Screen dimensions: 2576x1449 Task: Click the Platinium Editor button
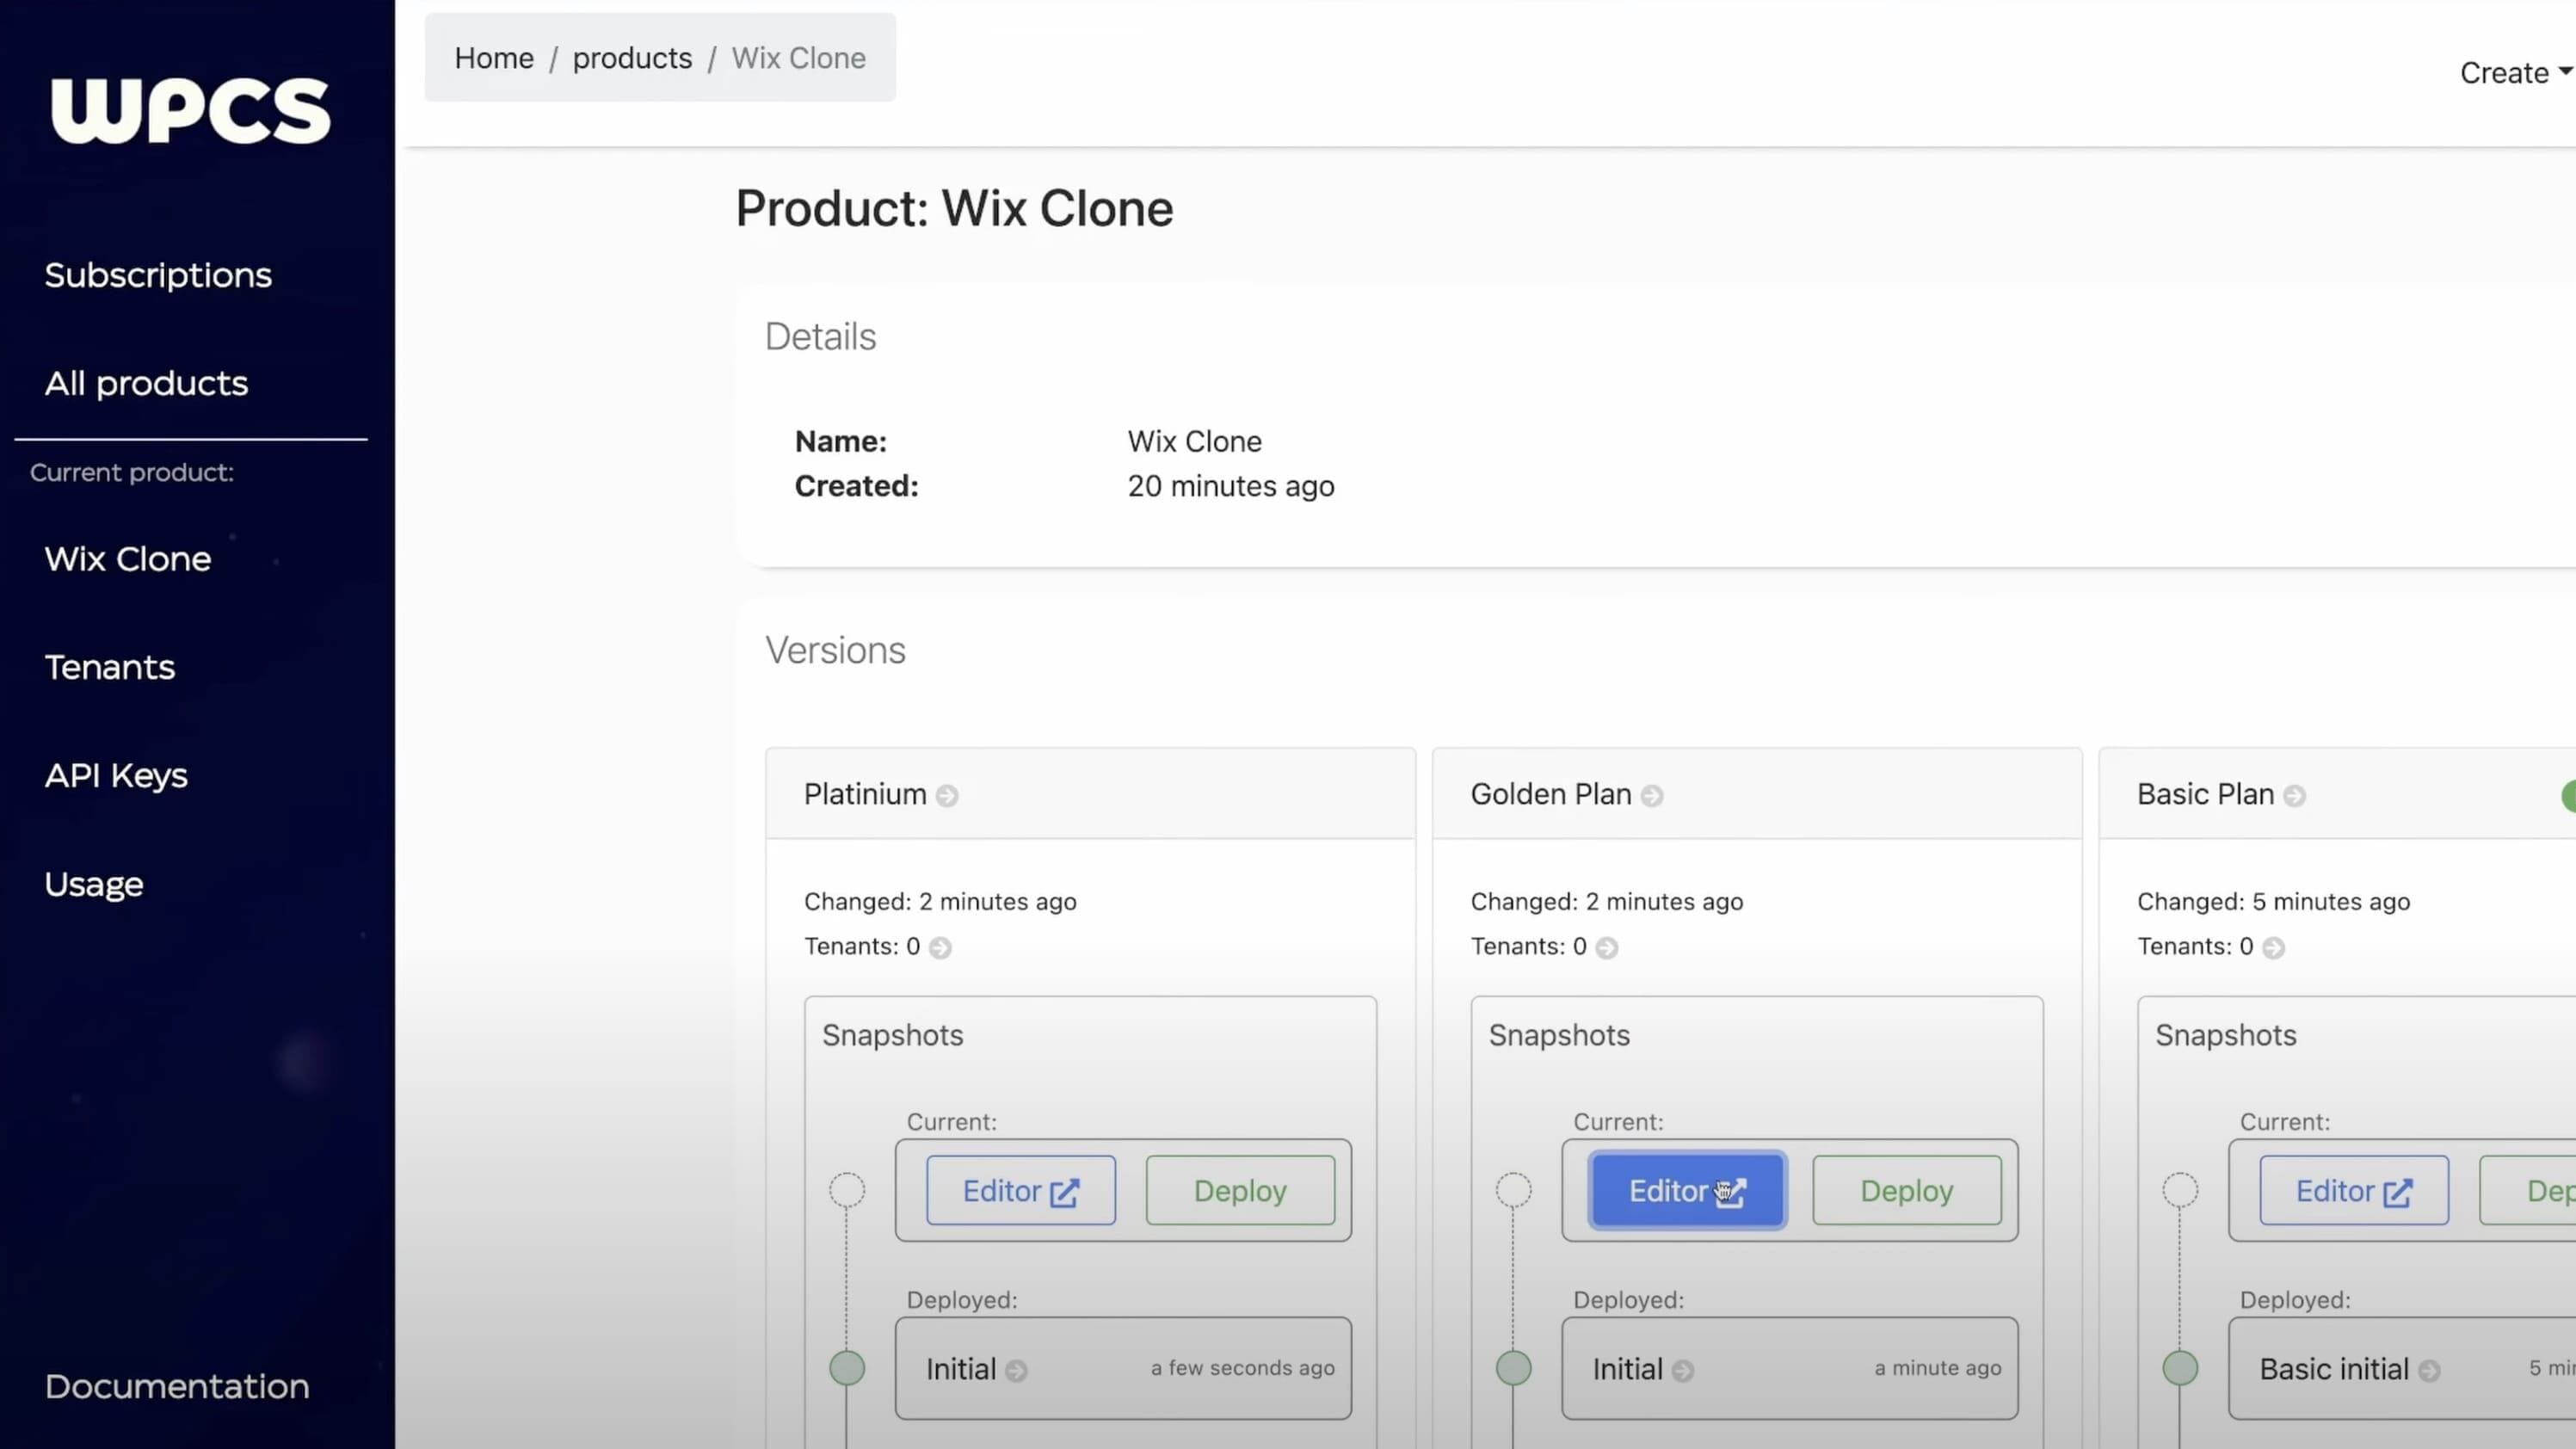point(1020,1191)
